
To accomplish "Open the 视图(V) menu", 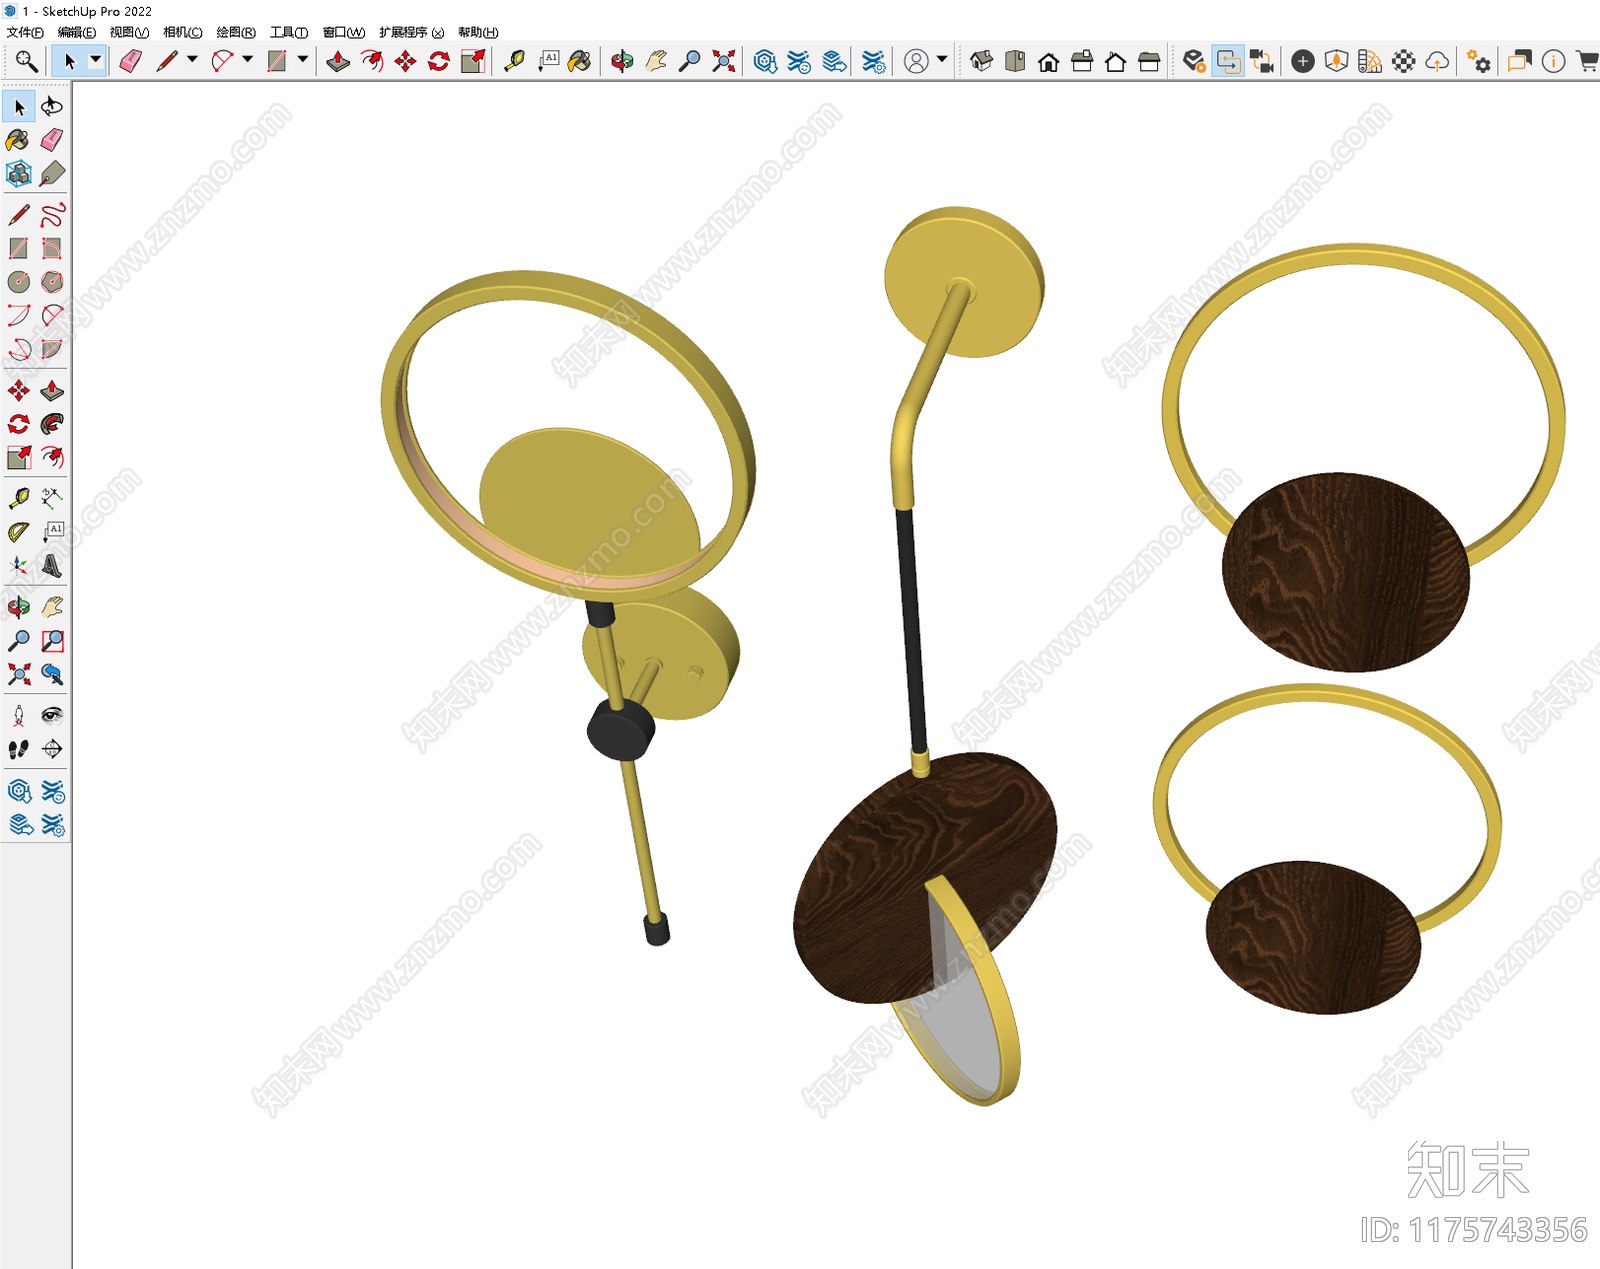I will (x=129, y=32).
